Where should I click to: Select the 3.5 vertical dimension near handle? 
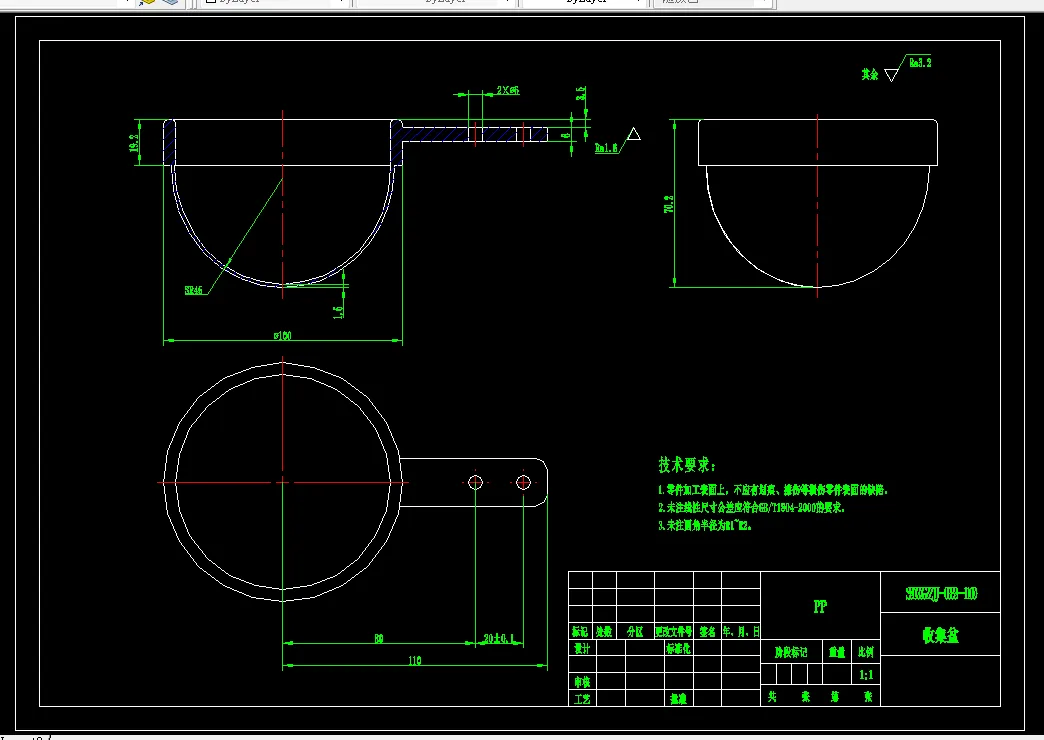coord(581,93)
